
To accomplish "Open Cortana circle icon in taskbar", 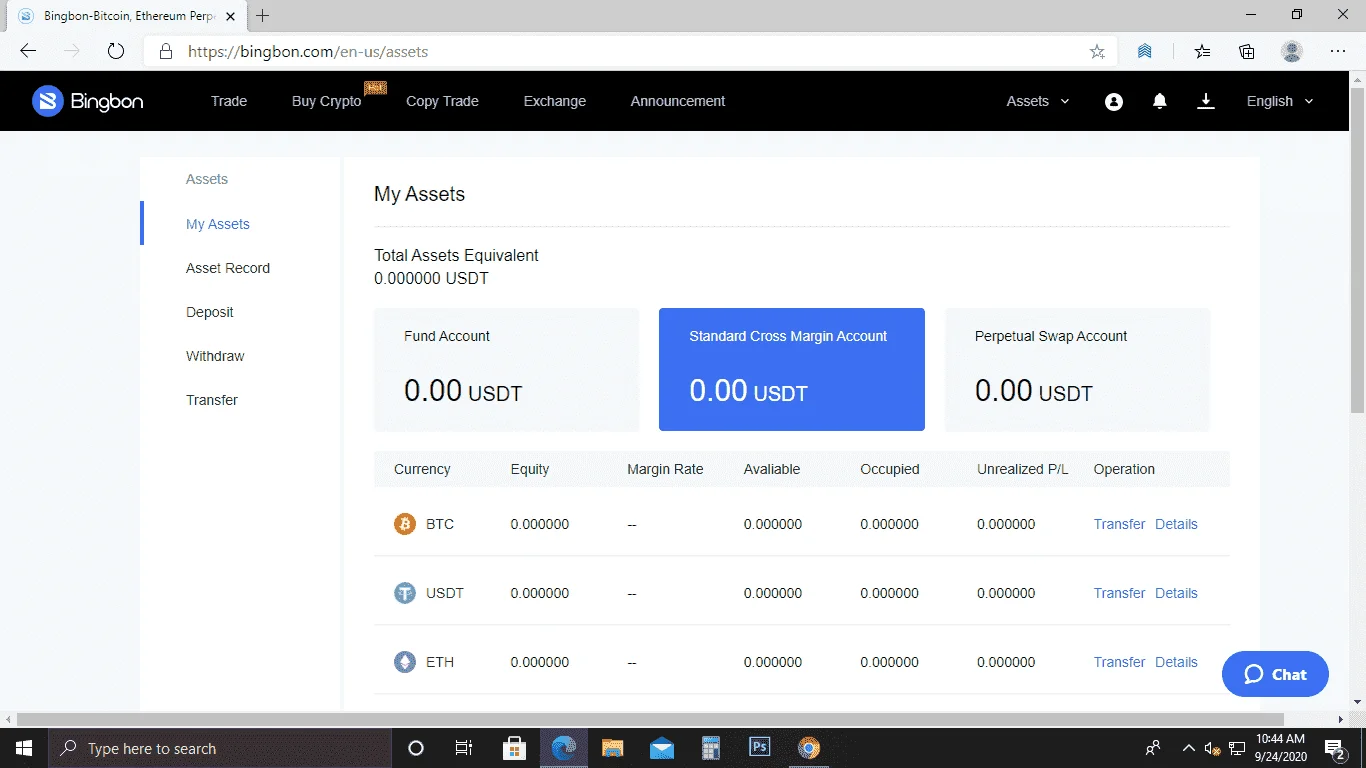I will coord(416,748).
